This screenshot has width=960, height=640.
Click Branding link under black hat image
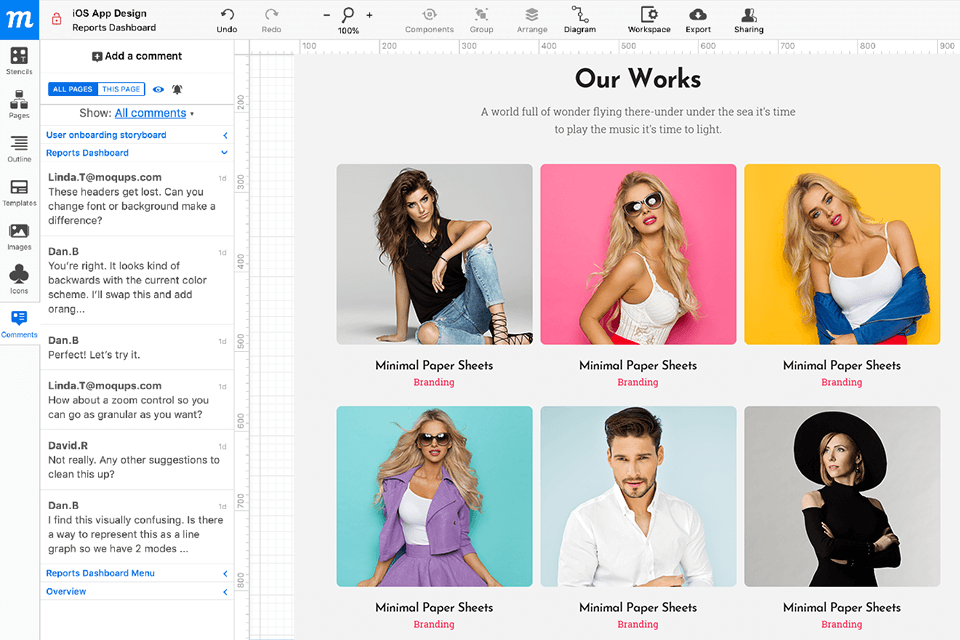[x=842, y=624]
